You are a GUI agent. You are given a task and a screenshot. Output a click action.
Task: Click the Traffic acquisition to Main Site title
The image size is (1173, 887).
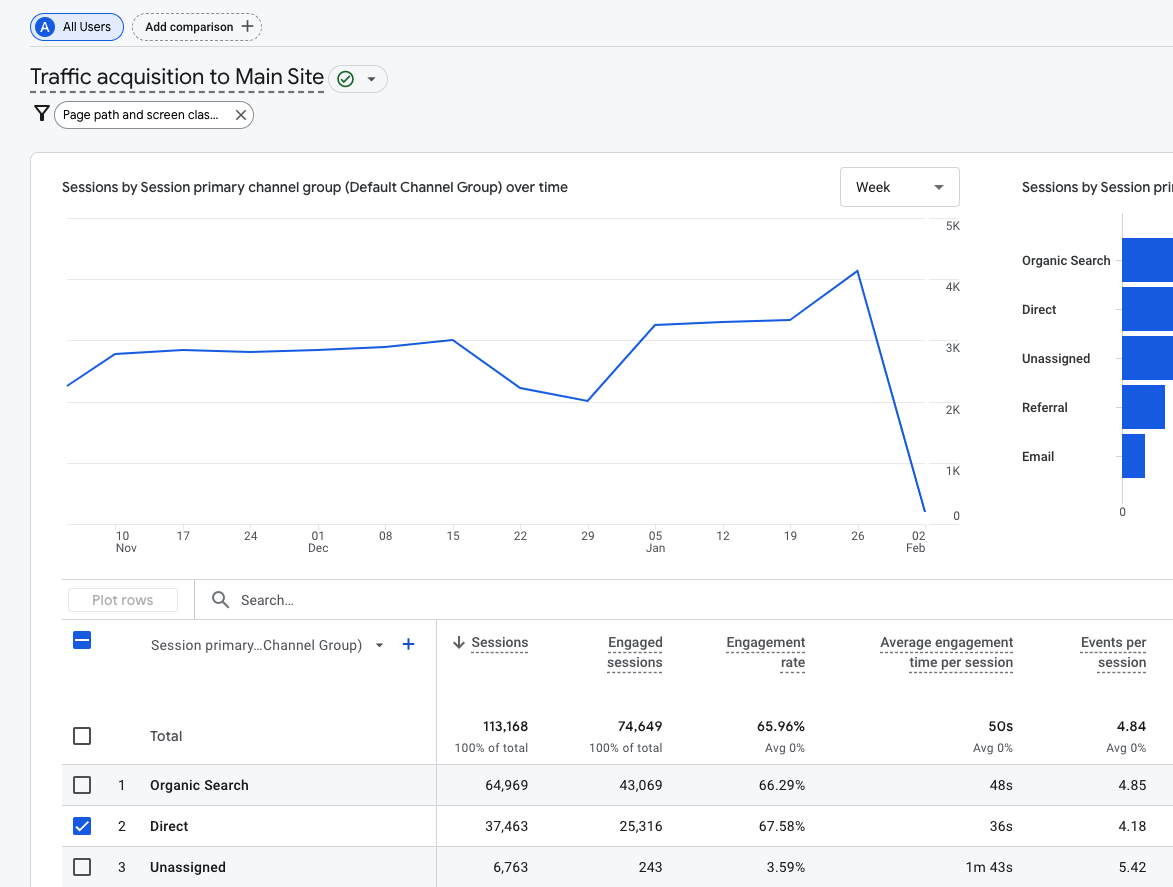pos(176,77)
